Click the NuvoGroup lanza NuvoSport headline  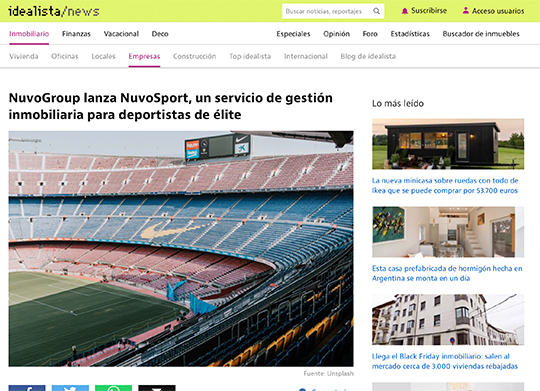(x=170, y=106)
